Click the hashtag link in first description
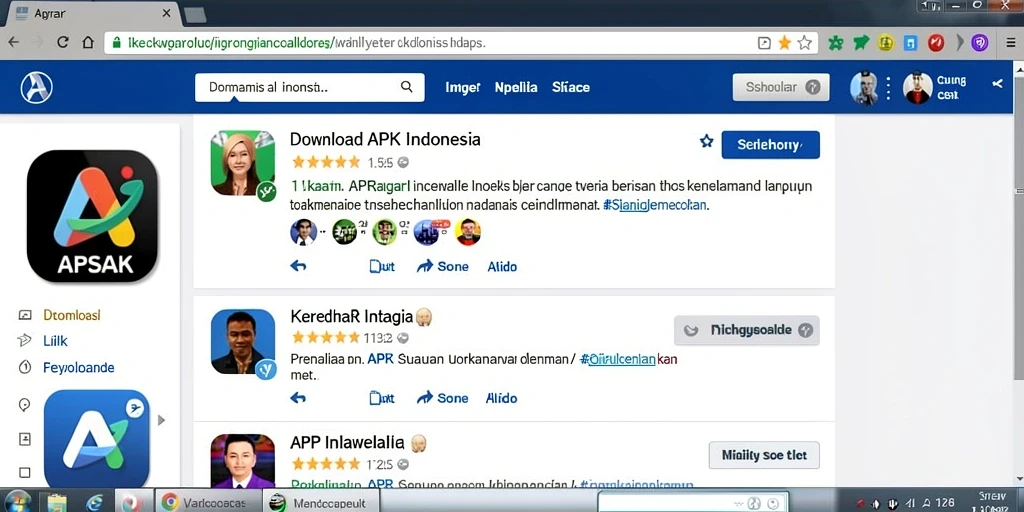The height and width of the screenshot is (512, 1024). (x=655, y=204)
